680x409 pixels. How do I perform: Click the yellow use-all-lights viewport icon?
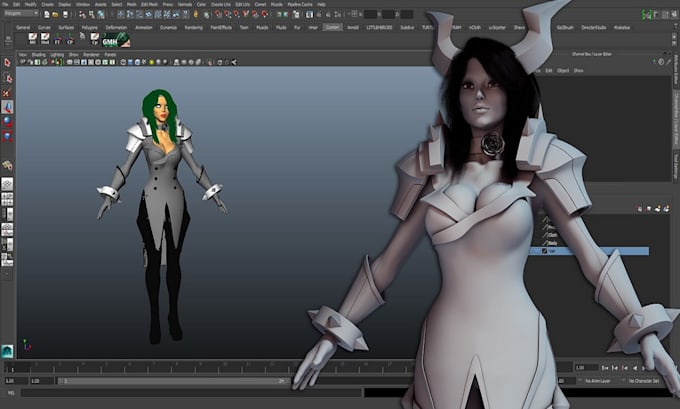point(151,62)
